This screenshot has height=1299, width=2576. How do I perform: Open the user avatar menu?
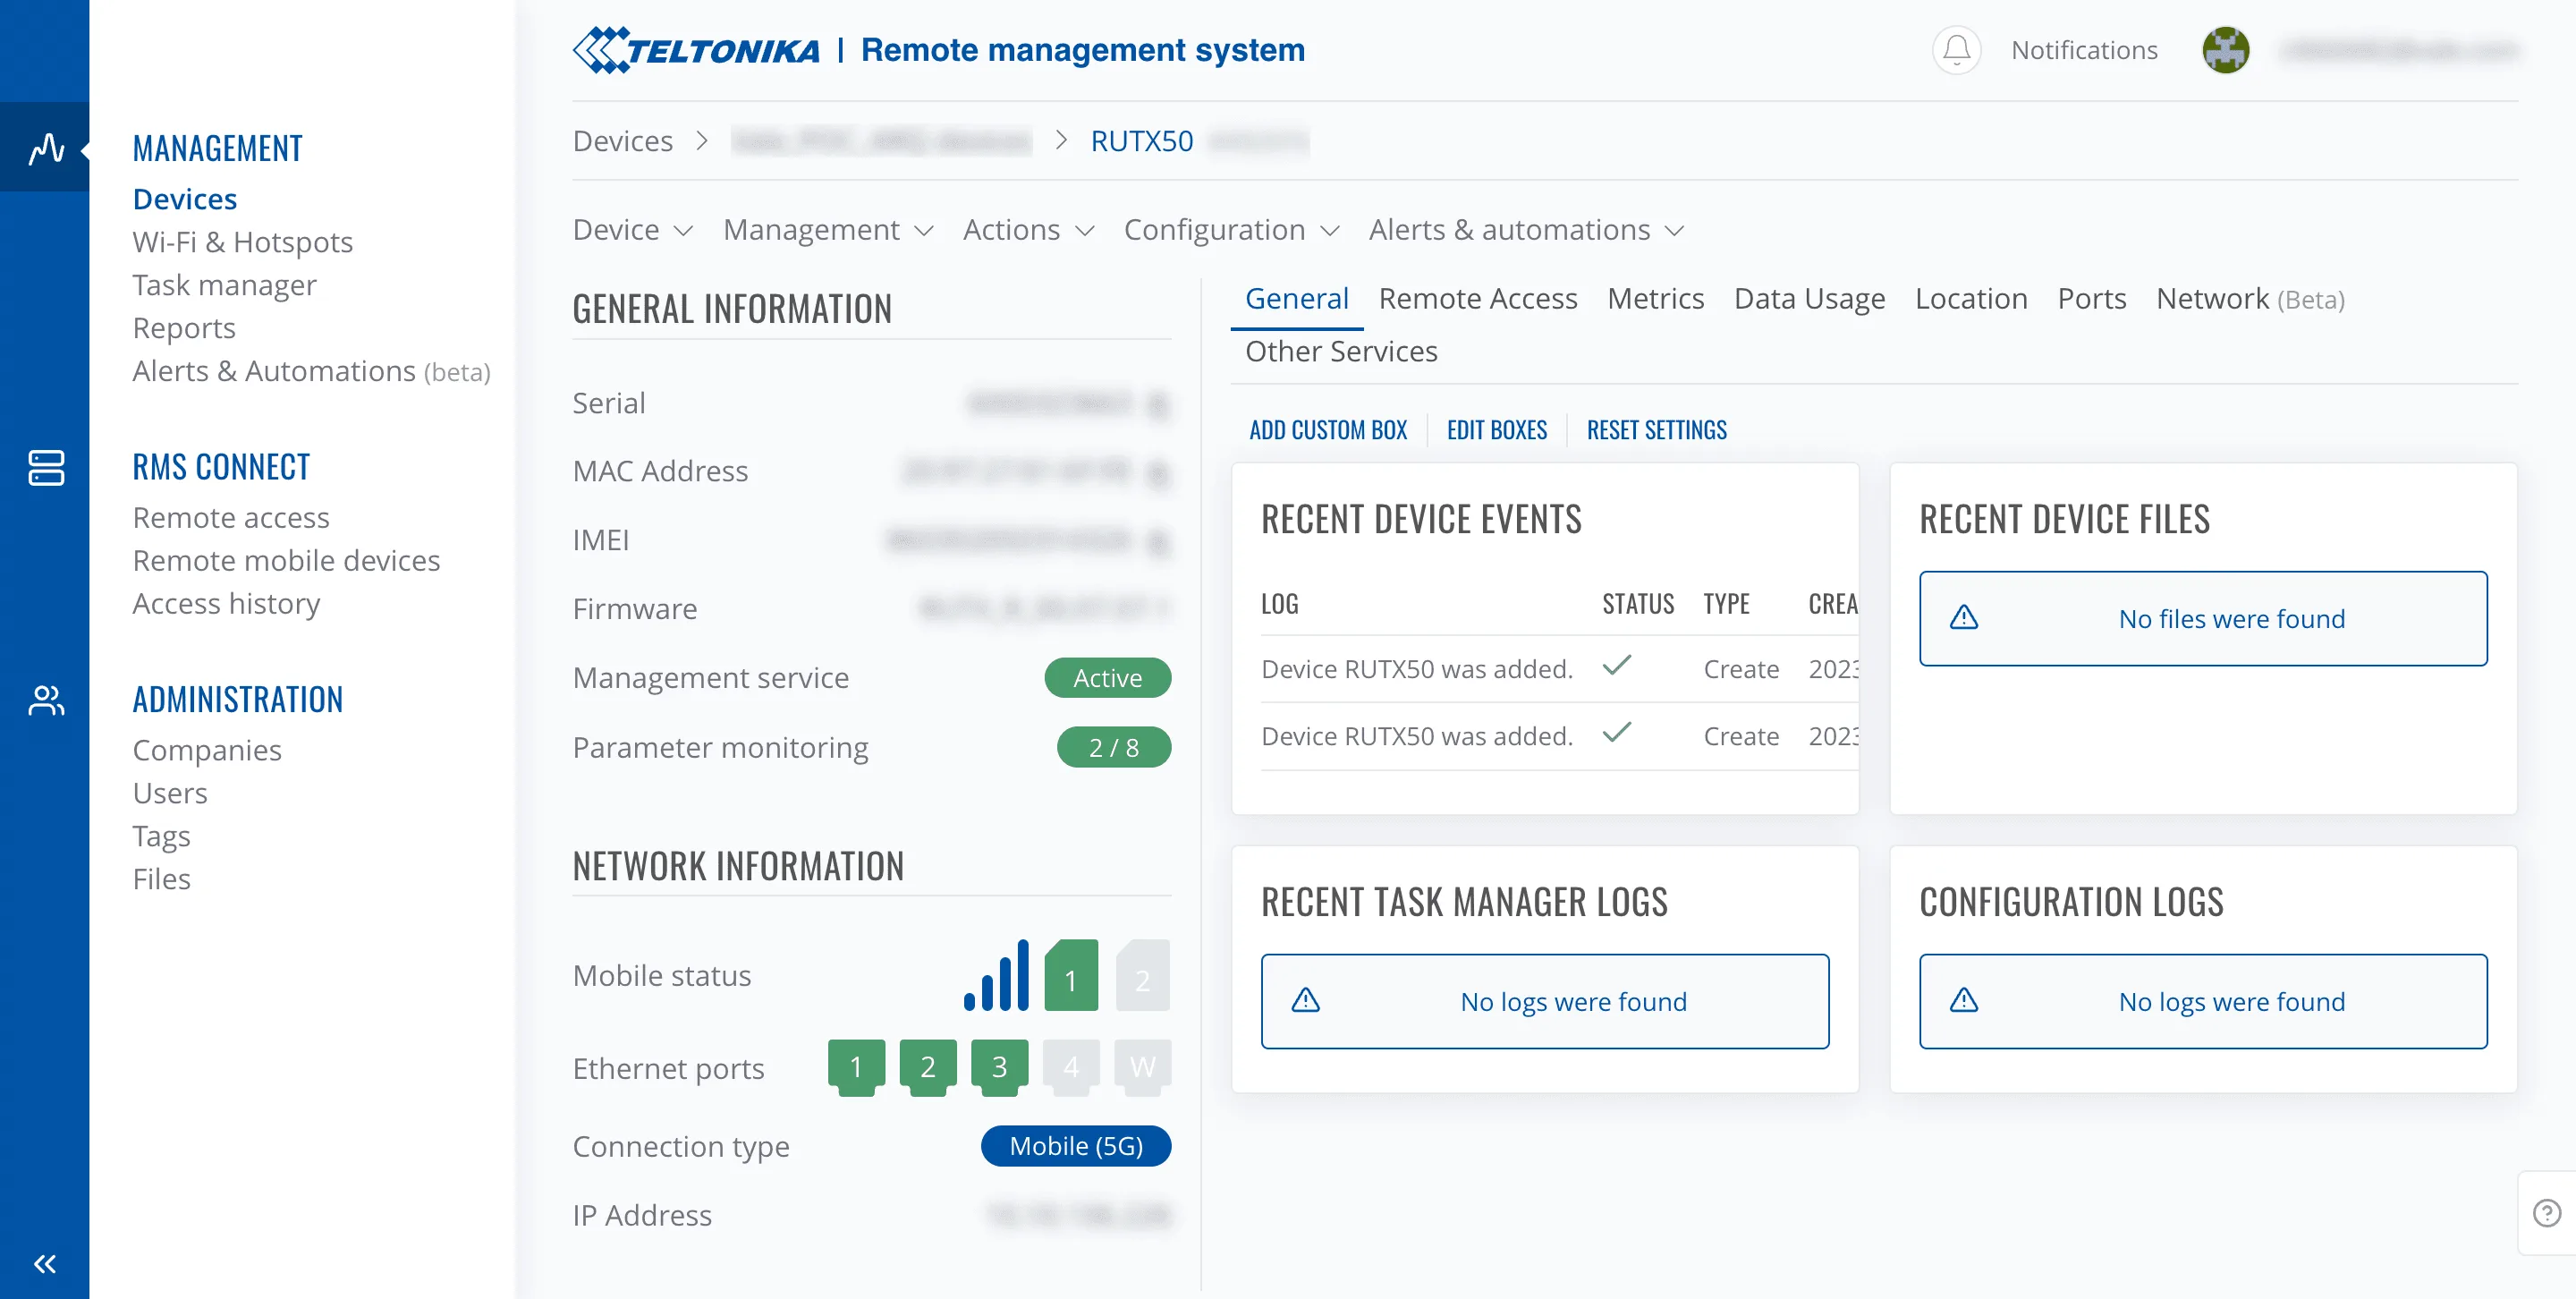click(x=2225, y=50)
